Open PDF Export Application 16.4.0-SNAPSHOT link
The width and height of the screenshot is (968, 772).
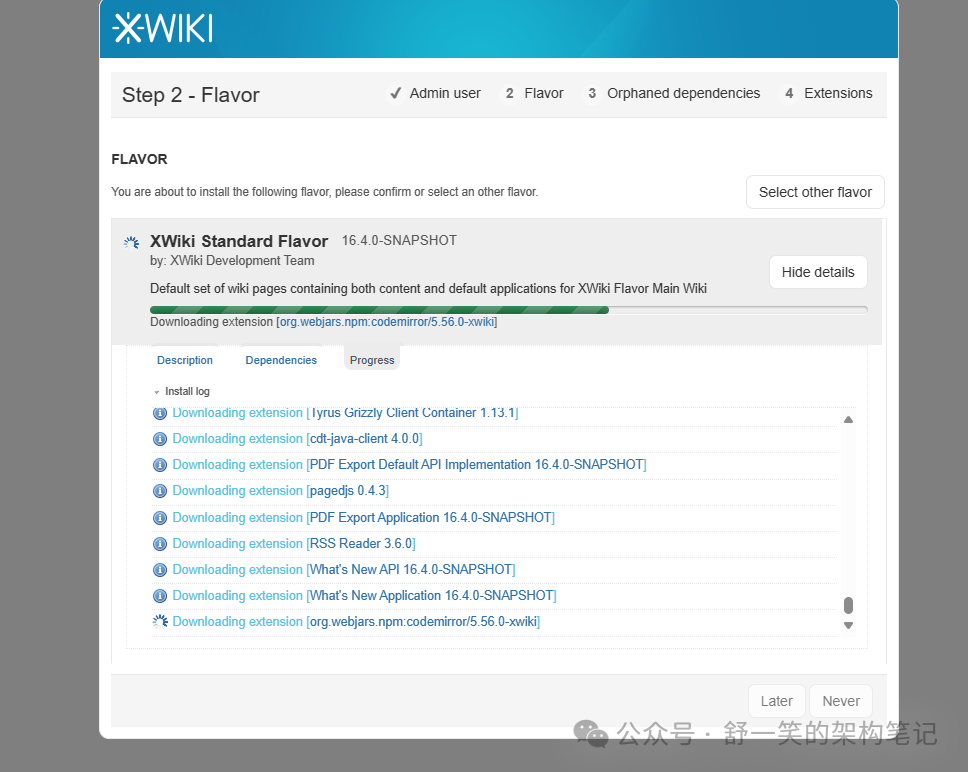point(430,517)
